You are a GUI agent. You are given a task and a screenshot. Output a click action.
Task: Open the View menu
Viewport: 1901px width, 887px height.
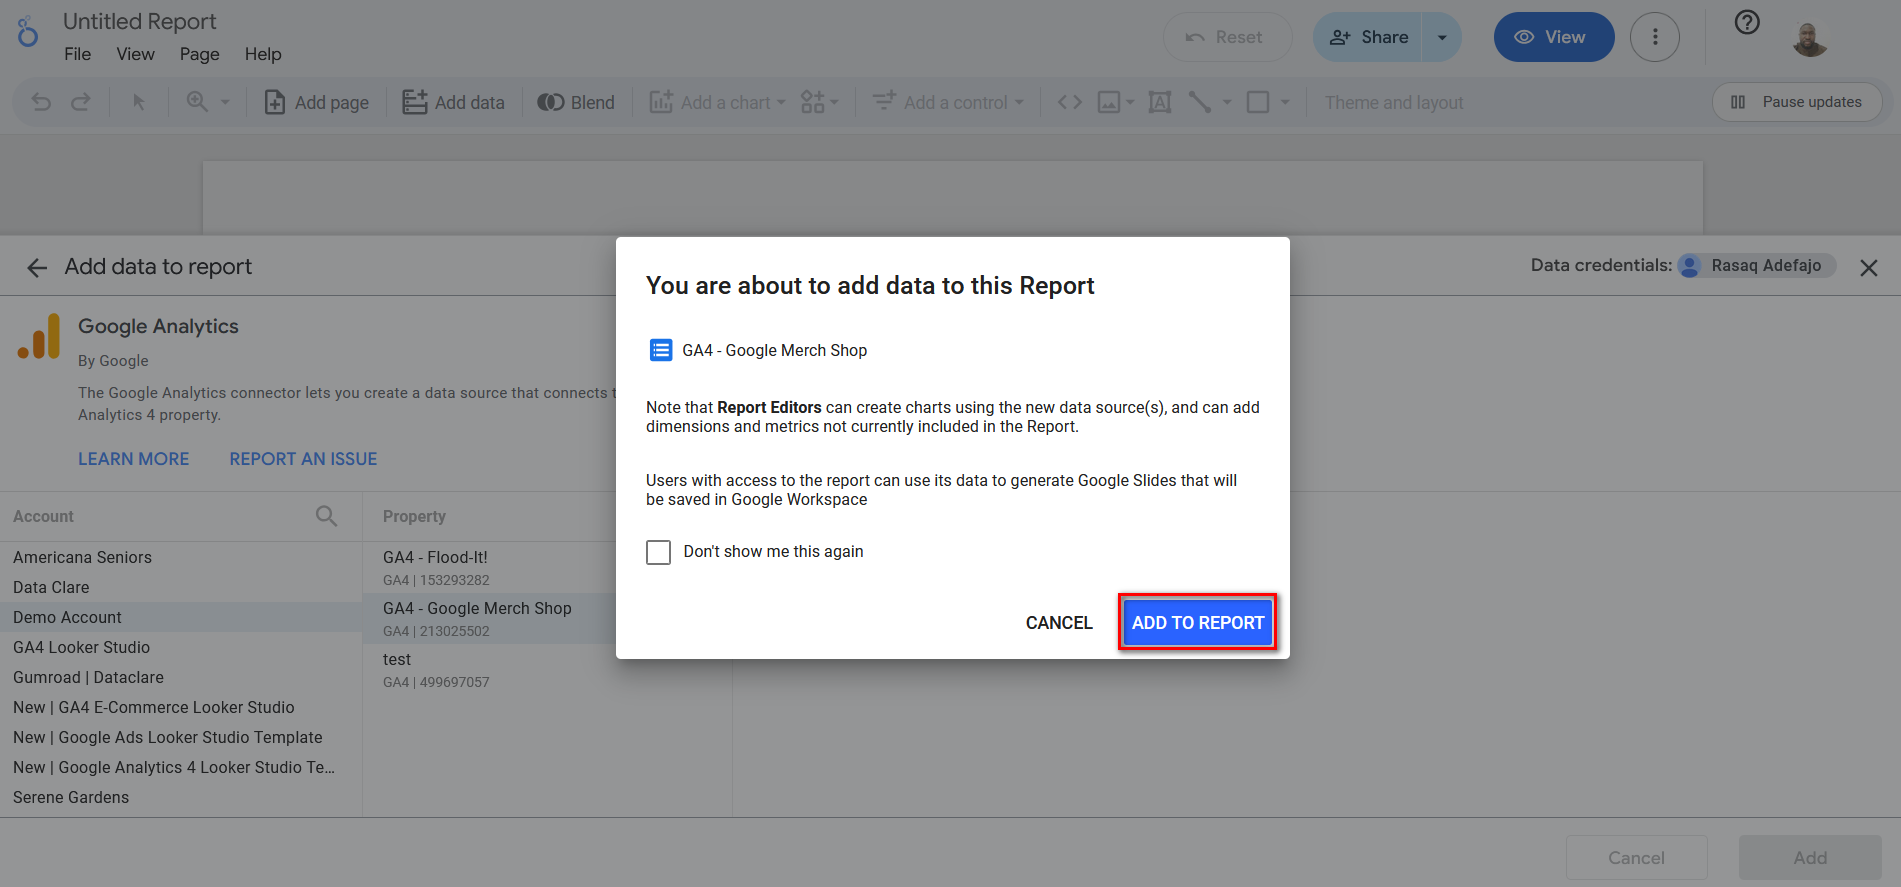(x=135, y=54)
